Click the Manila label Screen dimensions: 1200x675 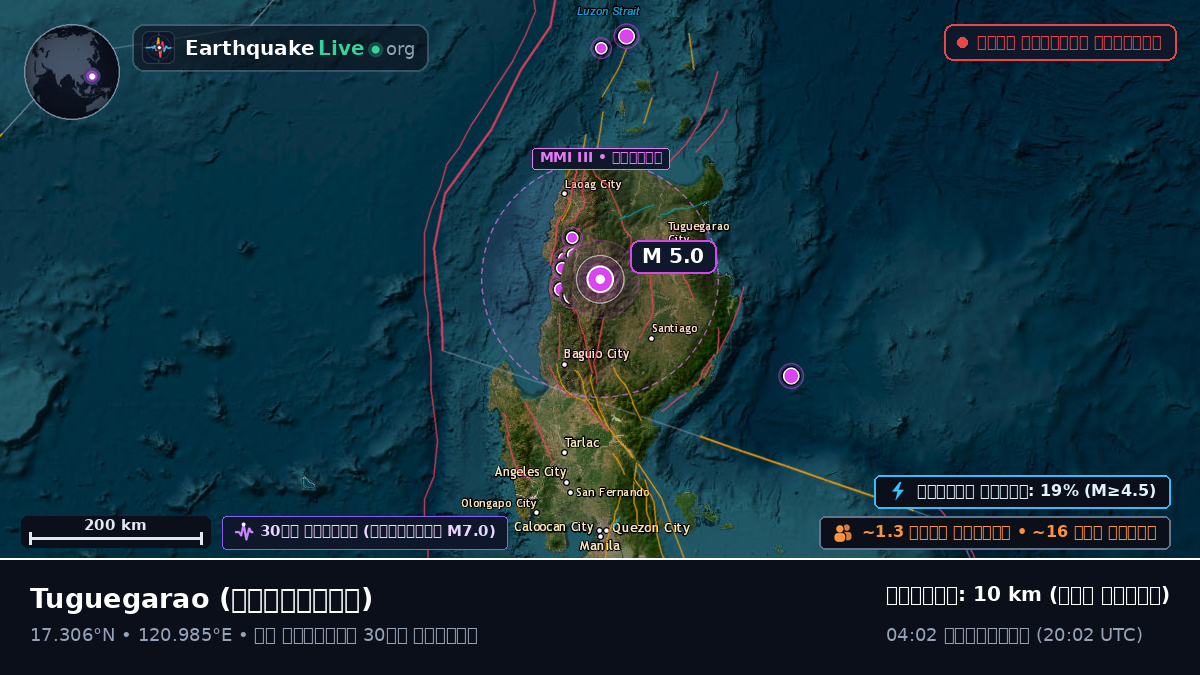600,546
